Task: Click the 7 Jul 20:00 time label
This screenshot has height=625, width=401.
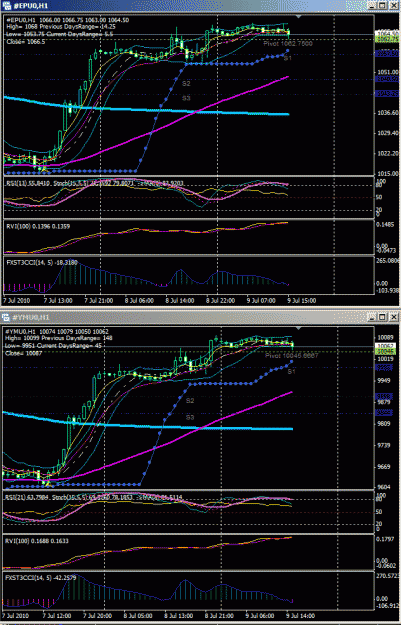Action: point(98,616)
